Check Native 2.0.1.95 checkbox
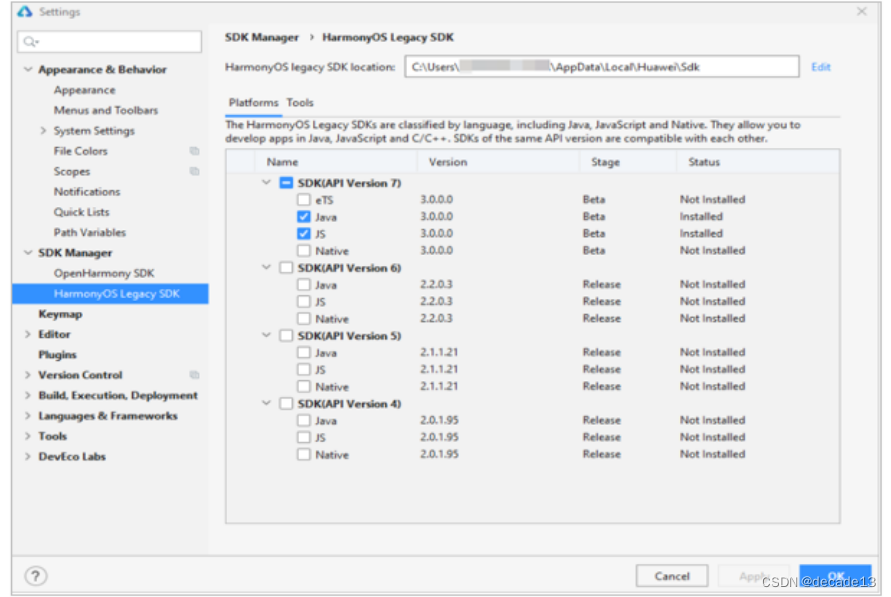Screen dimensions: 891x597 point(304,454)
